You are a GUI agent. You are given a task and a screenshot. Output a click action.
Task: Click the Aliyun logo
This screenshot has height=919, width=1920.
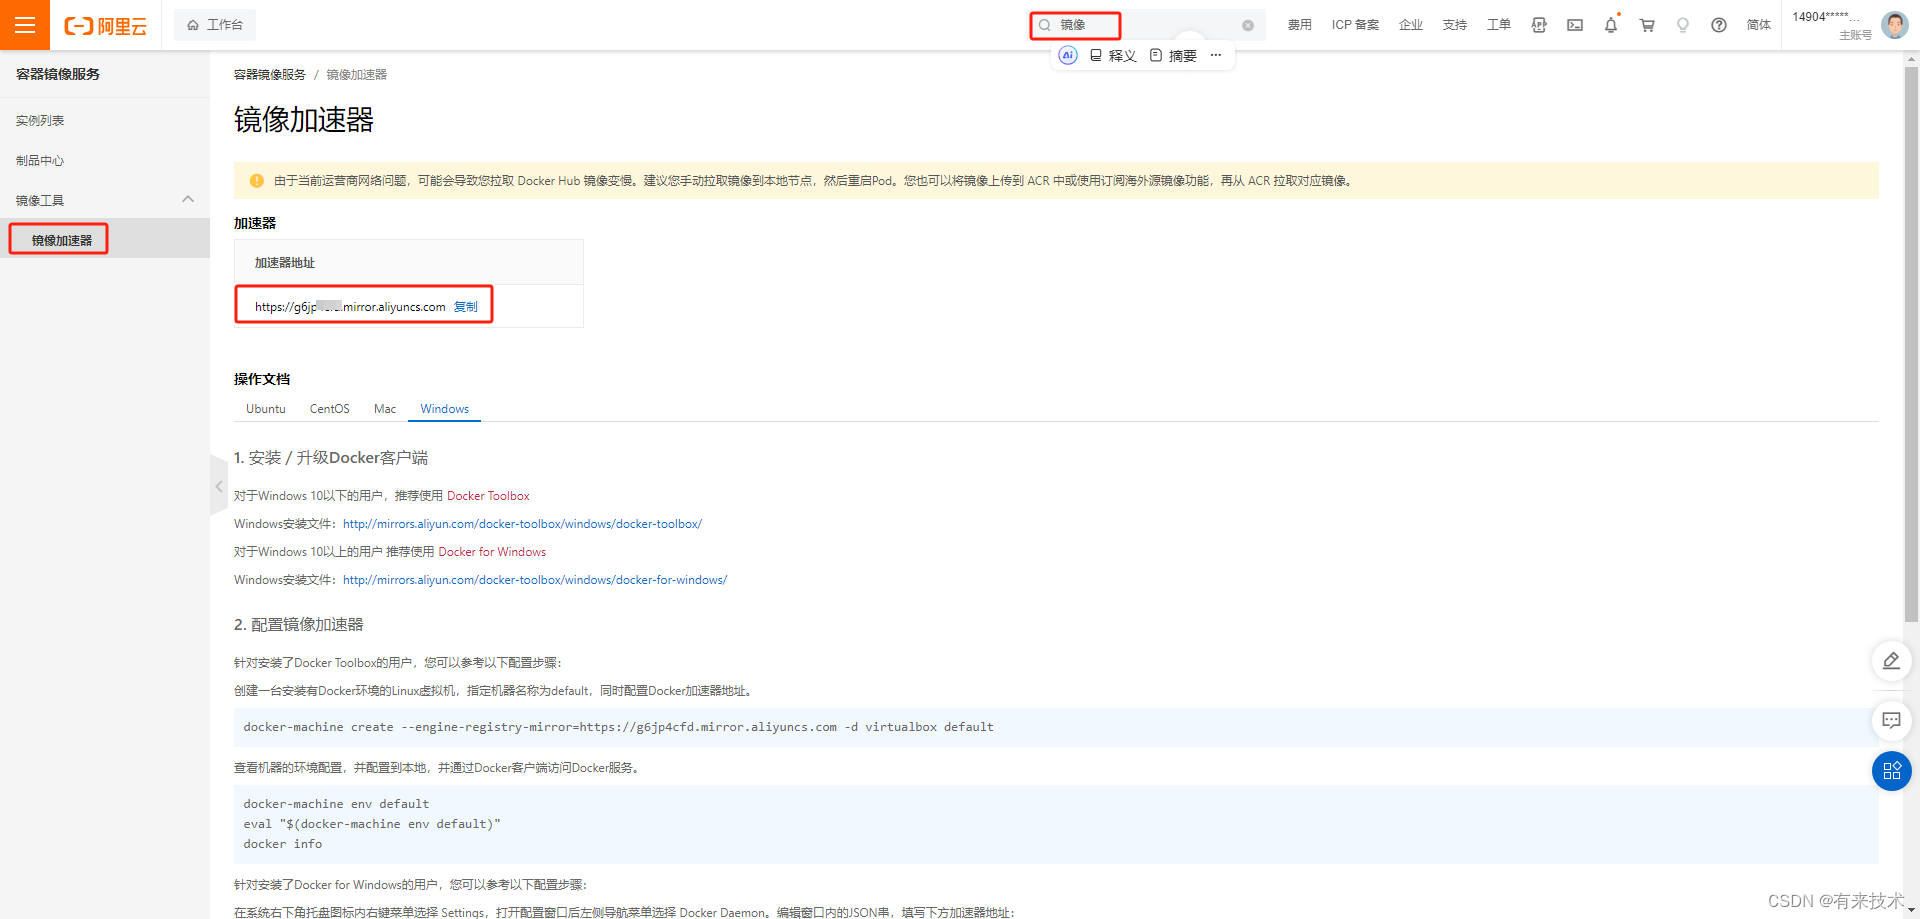pos(105,26)
